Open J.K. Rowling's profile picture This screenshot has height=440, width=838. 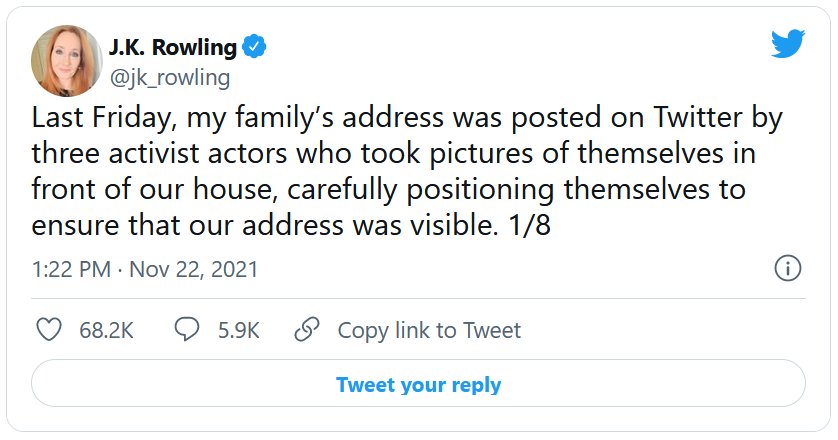point(68,61)
